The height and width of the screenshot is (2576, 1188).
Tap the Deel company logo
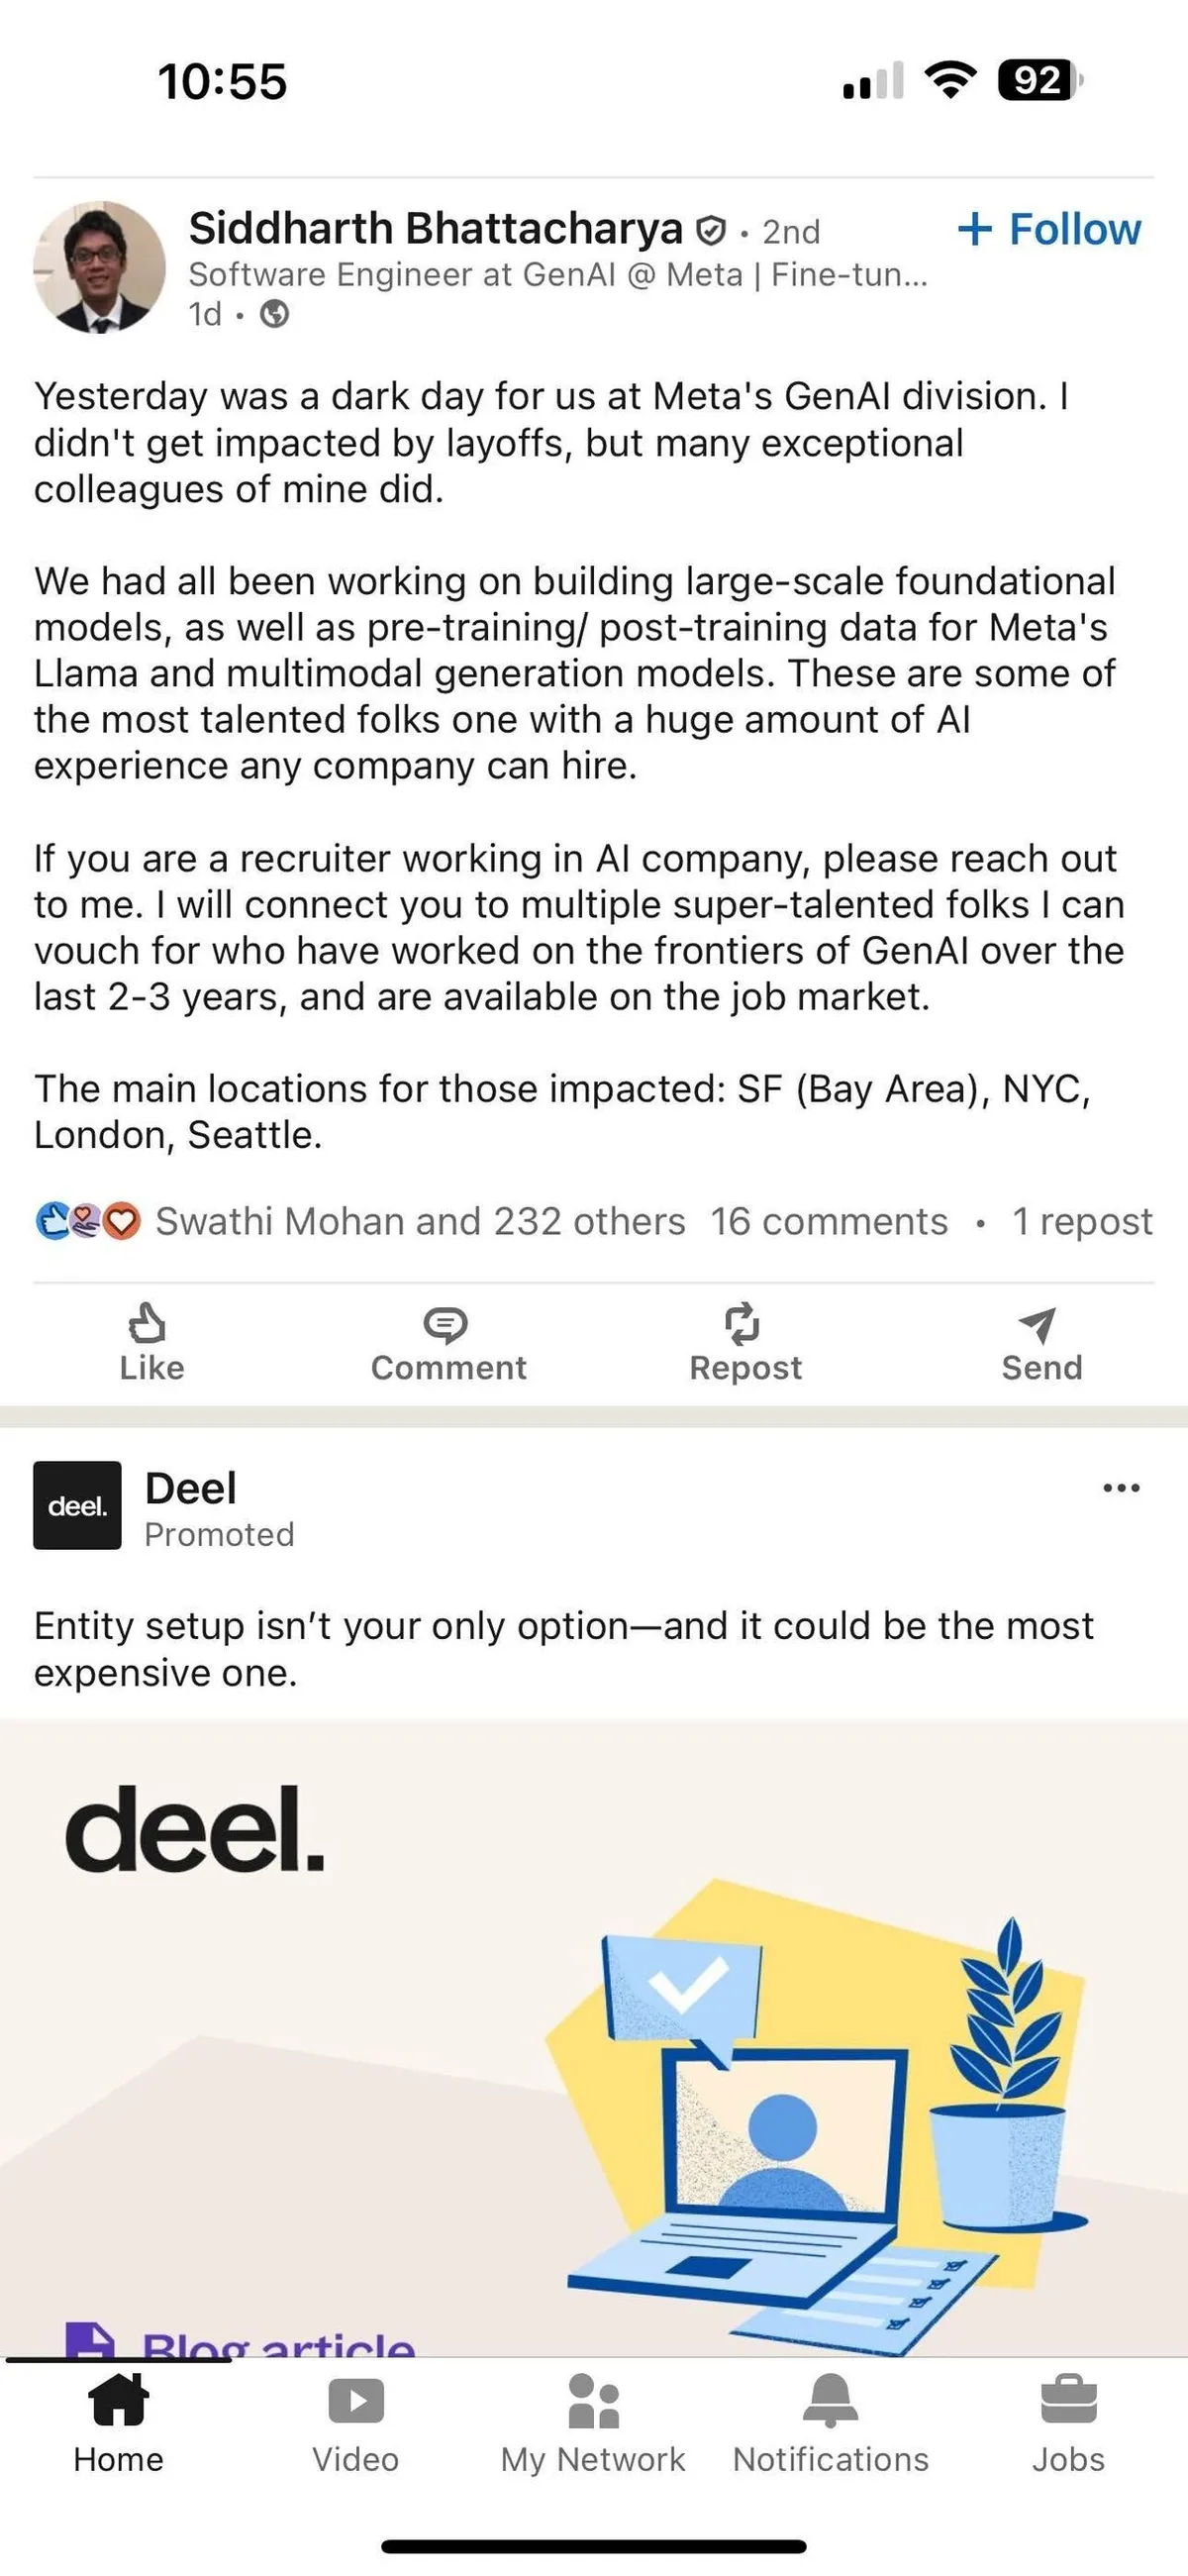(77, 1505)
